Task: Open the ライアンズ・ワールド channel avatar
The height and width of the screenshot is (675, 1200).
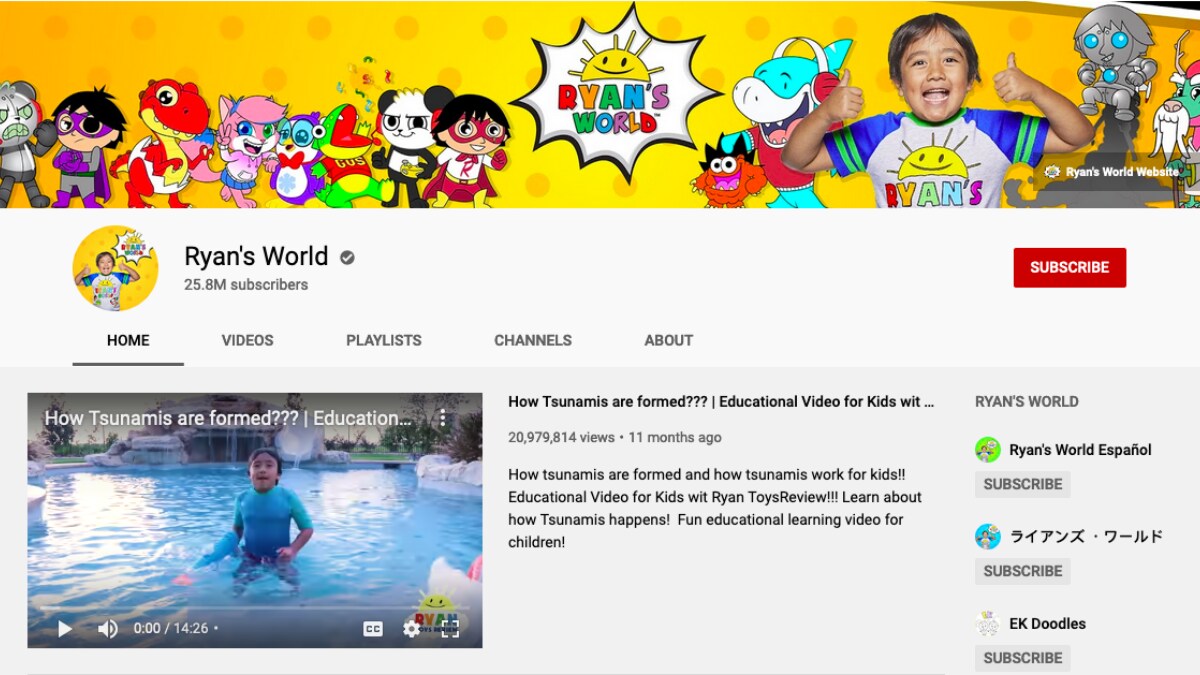Action: pos(988,537)
